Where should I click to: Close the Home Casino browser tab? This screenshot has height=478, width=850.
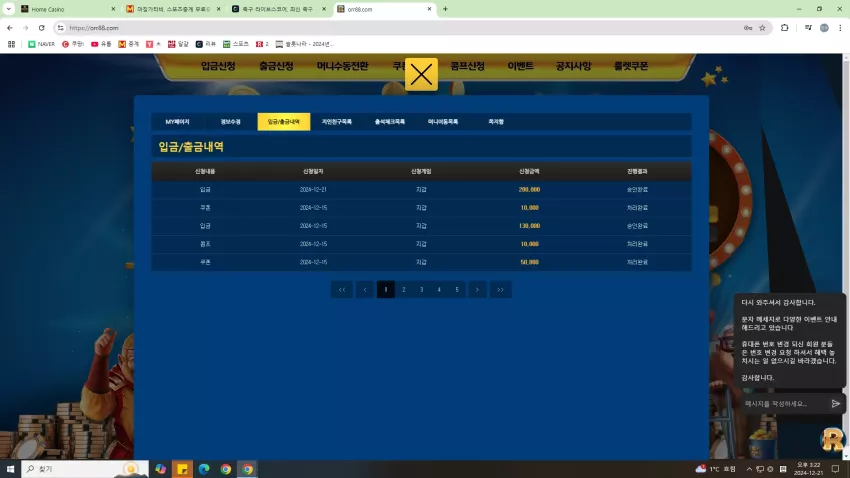point(113,9)
